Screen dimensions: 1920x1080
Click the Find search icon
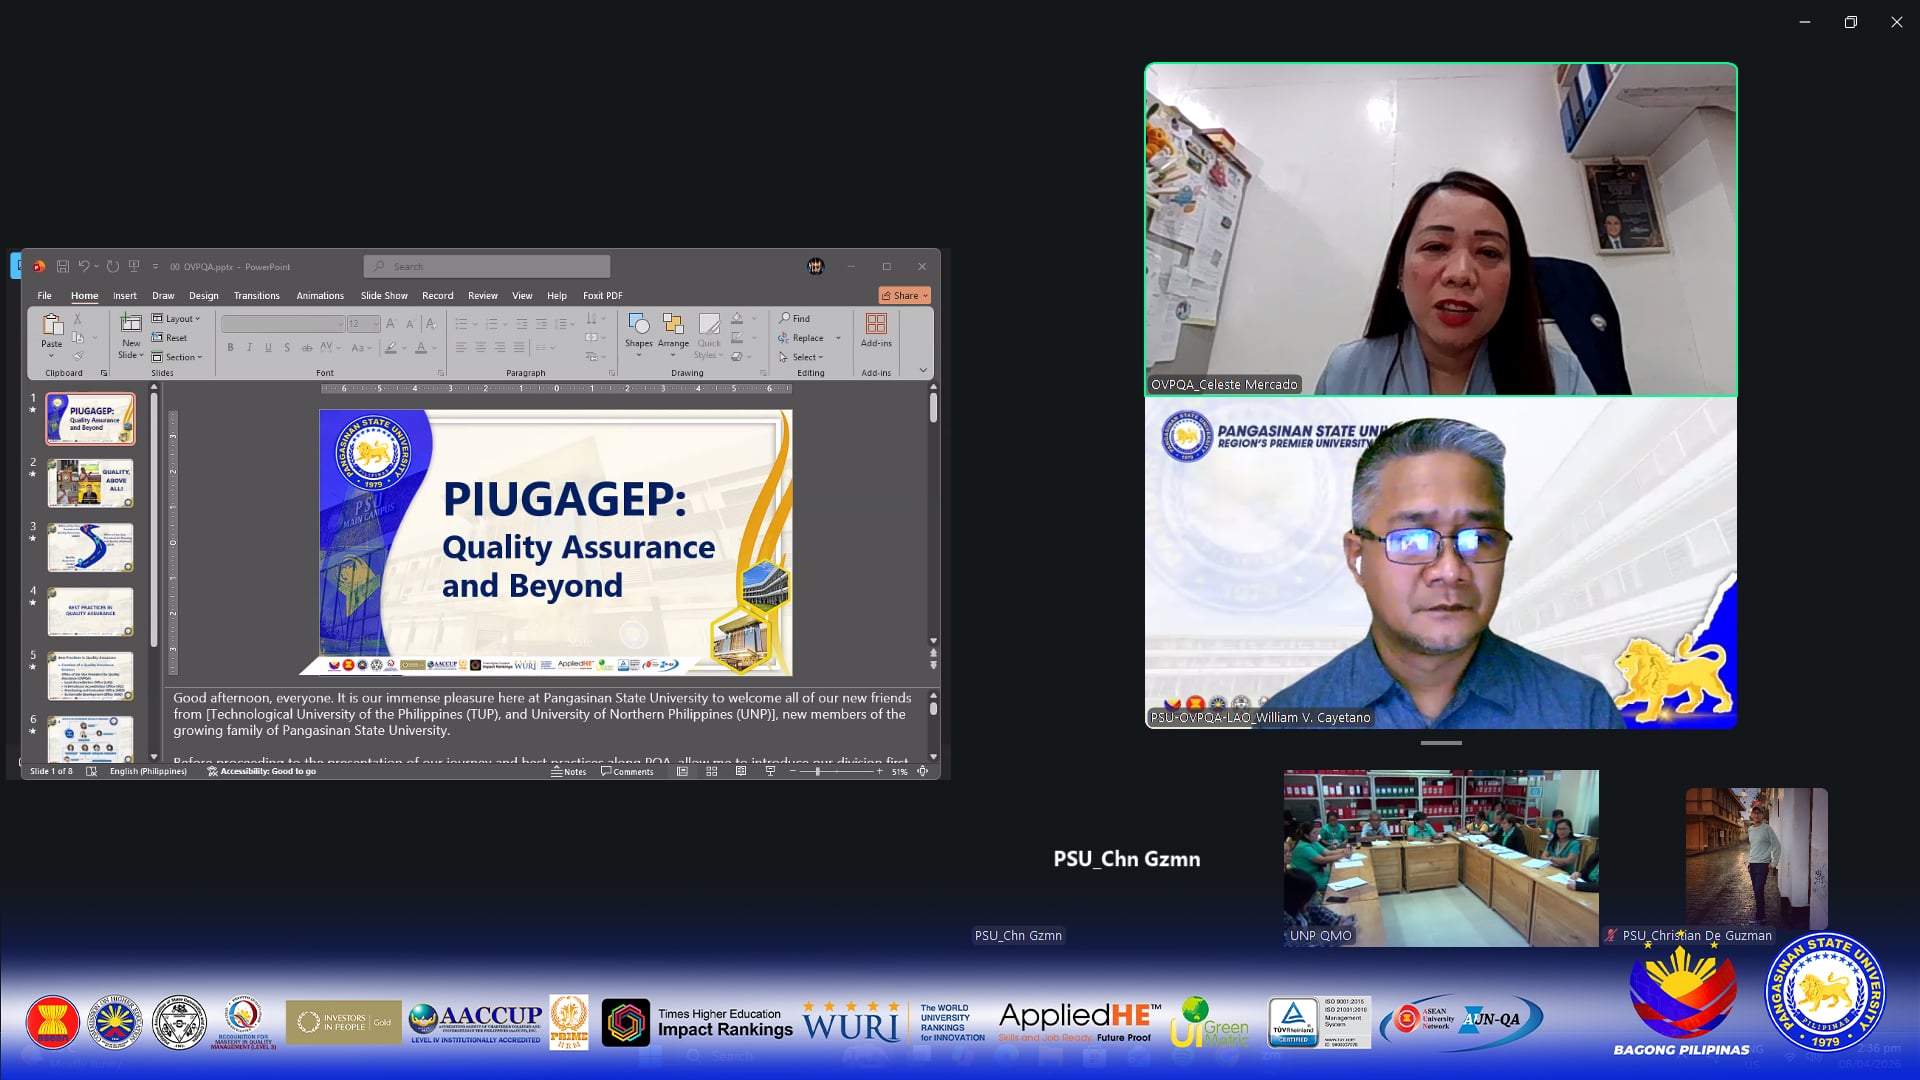(795, 319)
